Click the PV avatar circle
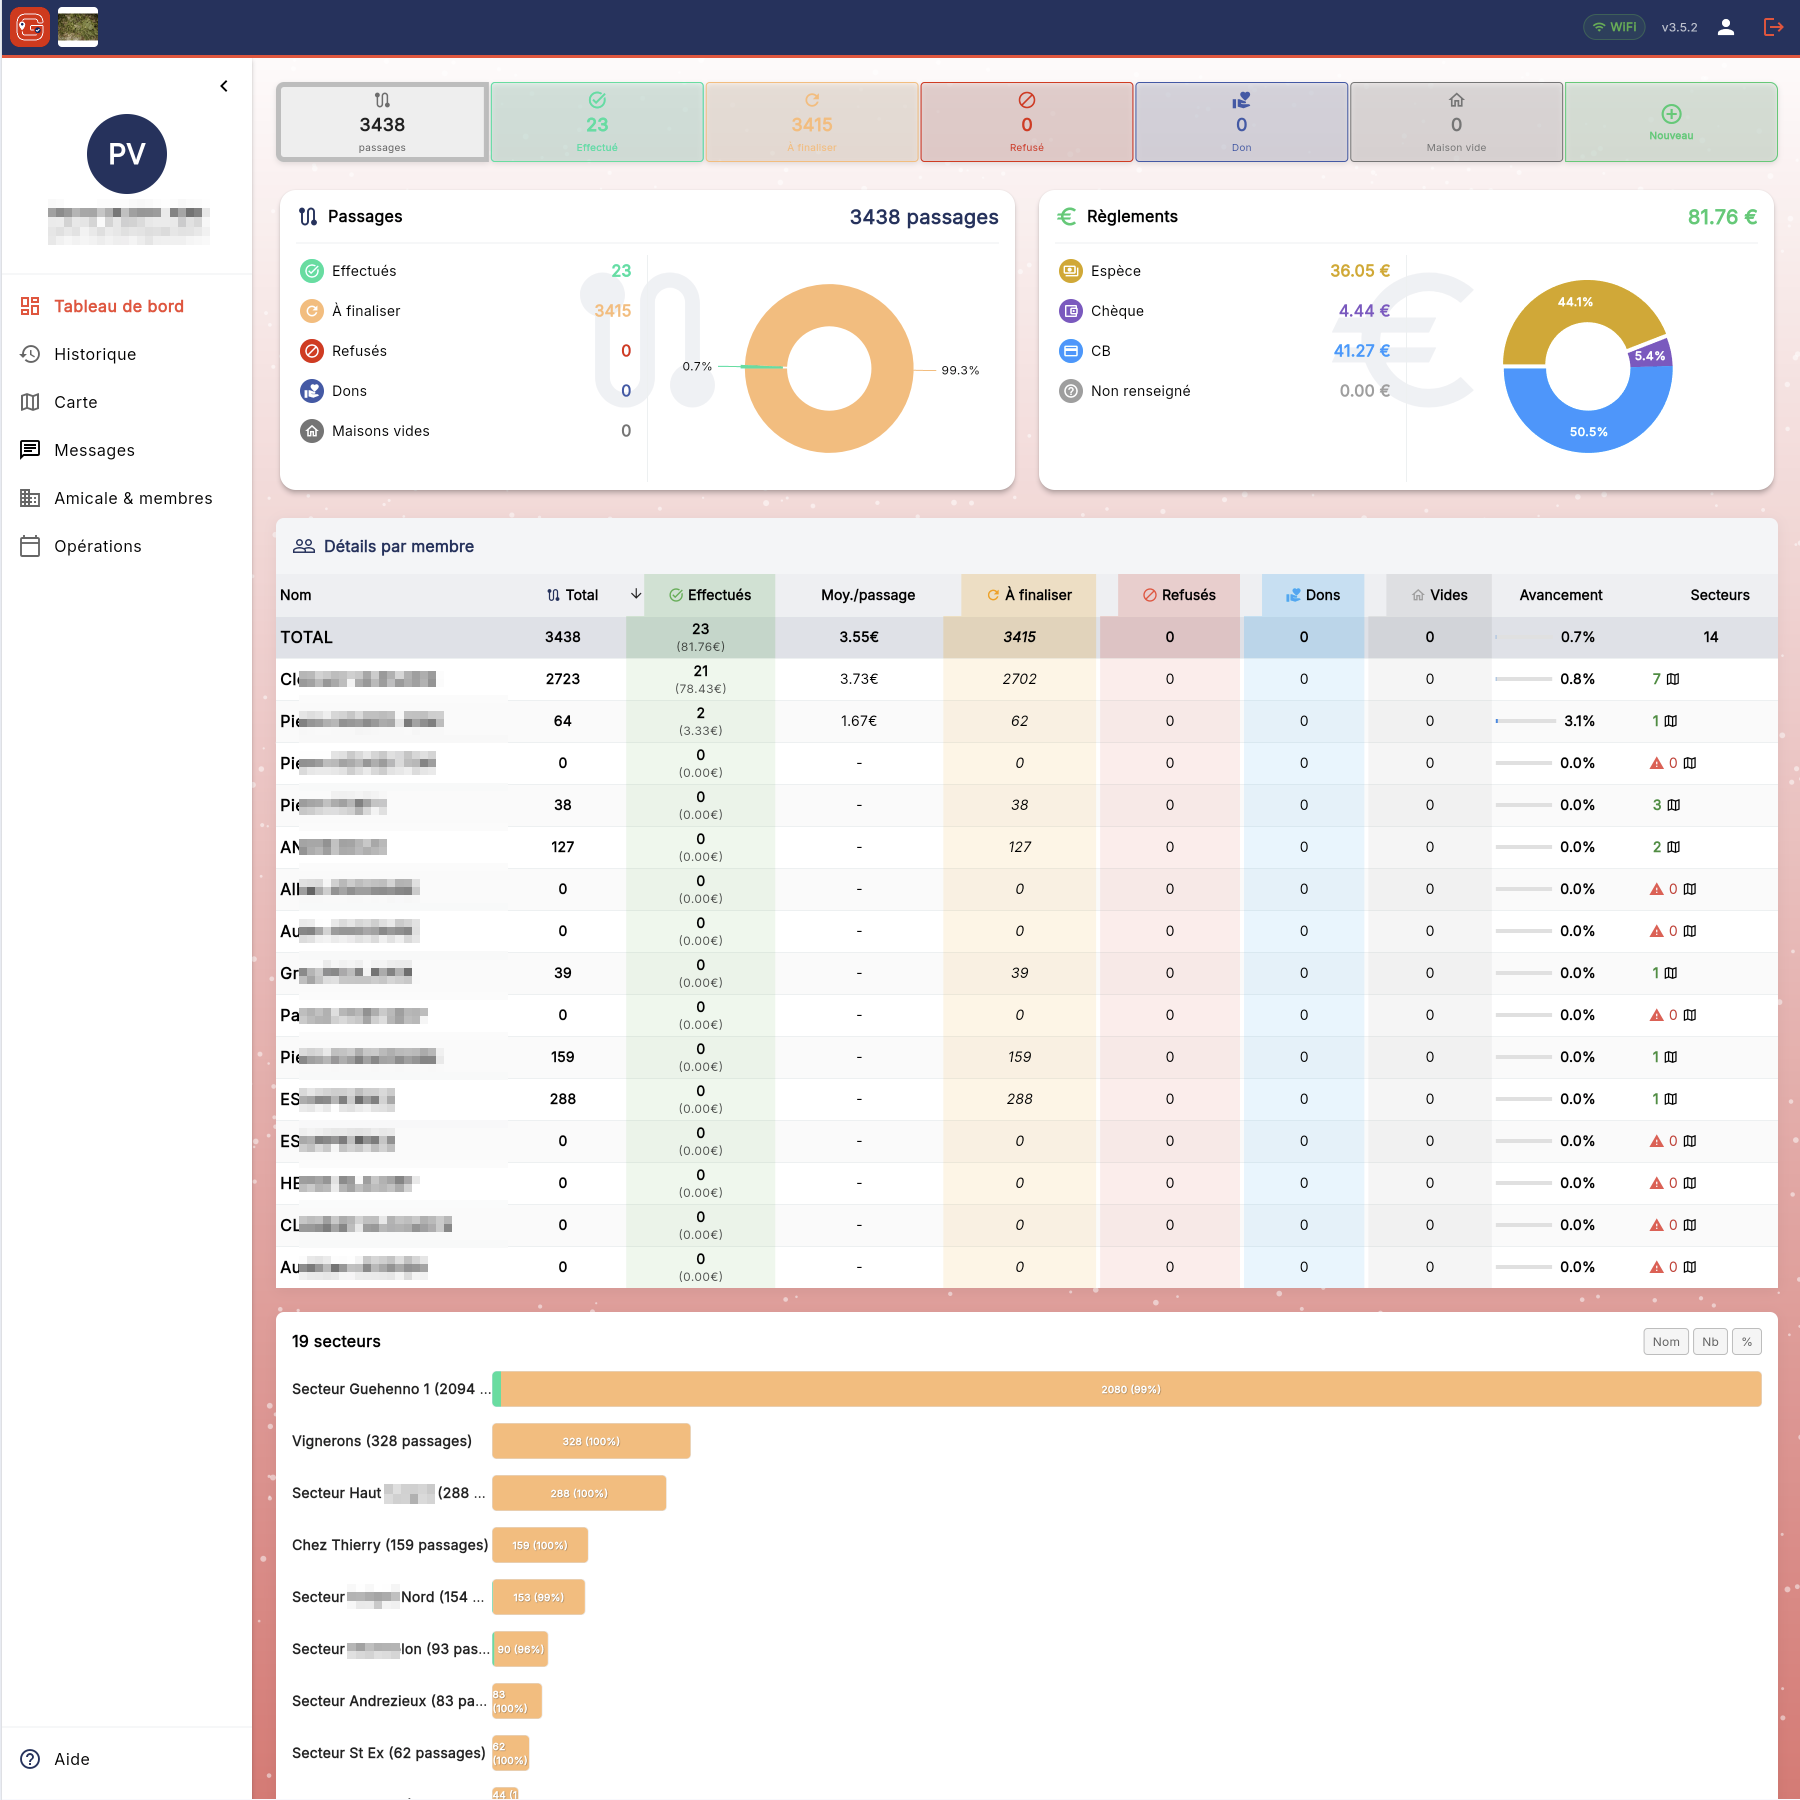The width and height of the screenshot is (1800, 1800). tap(127, 154)
